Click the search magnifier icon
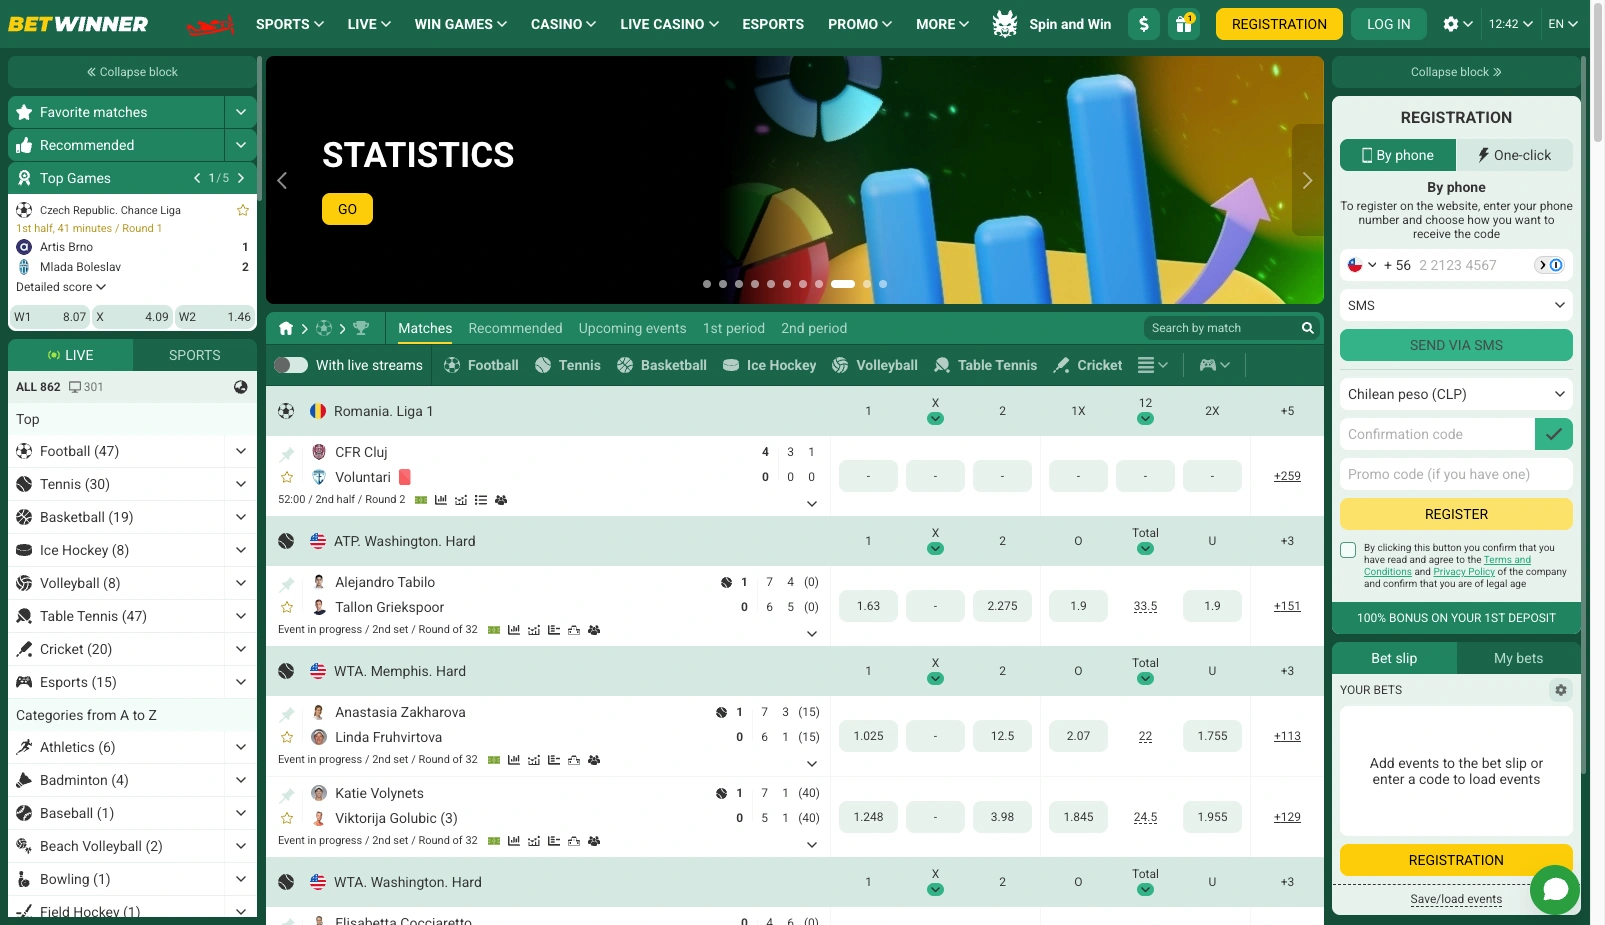Viewport: 1605px width, 925px height. (x=1307, y=328)
